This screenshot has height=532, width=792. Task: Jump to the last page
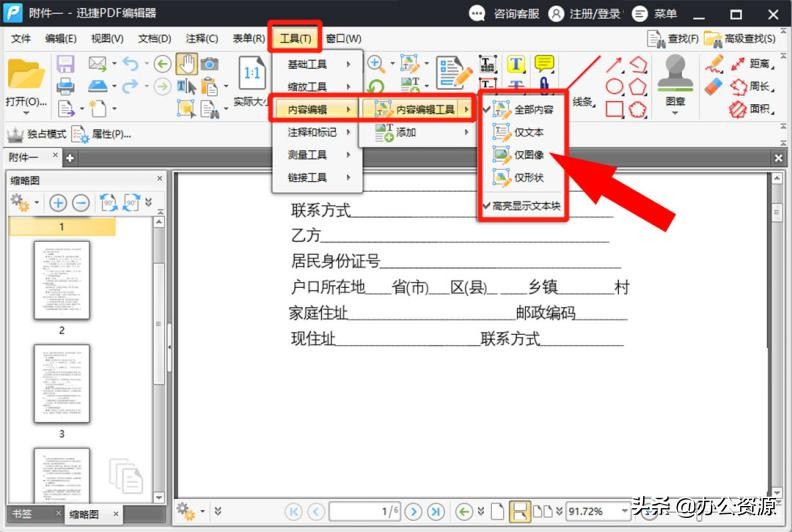pos(436,512)
